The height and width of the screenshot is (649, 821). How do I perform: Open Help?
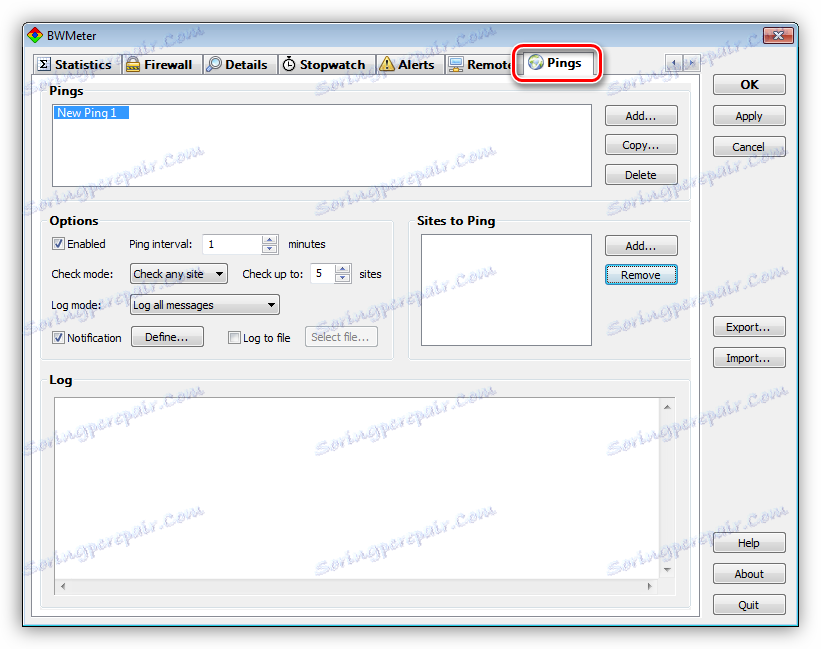pos(749,543)
